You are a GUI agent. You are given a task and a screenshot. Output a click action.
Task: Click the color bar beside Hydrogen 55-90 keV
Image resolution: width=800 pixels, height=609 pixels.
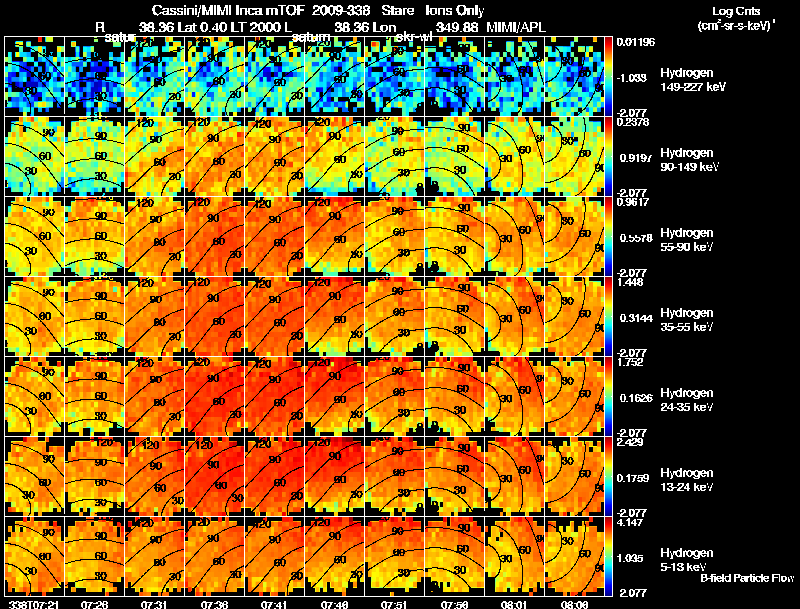click(608, 237)
